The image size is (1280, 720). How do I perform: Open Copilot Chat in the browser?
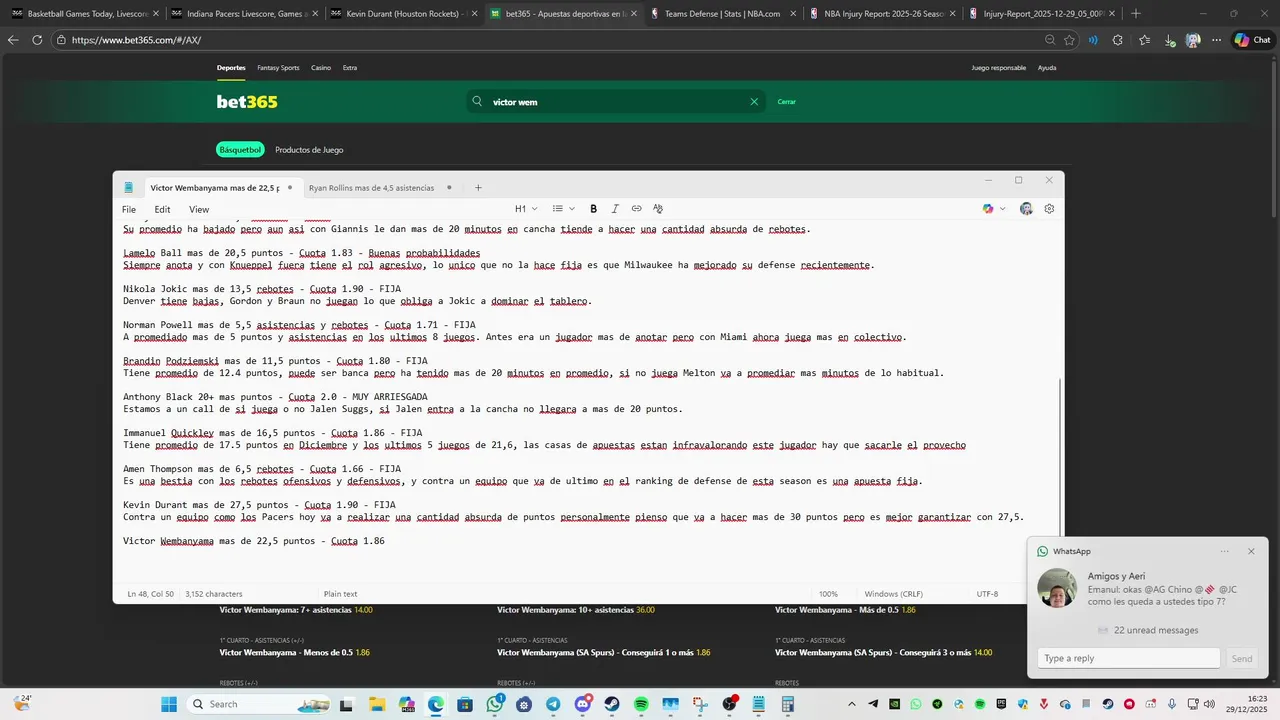pyautogui.click(x=1252, y=40)
